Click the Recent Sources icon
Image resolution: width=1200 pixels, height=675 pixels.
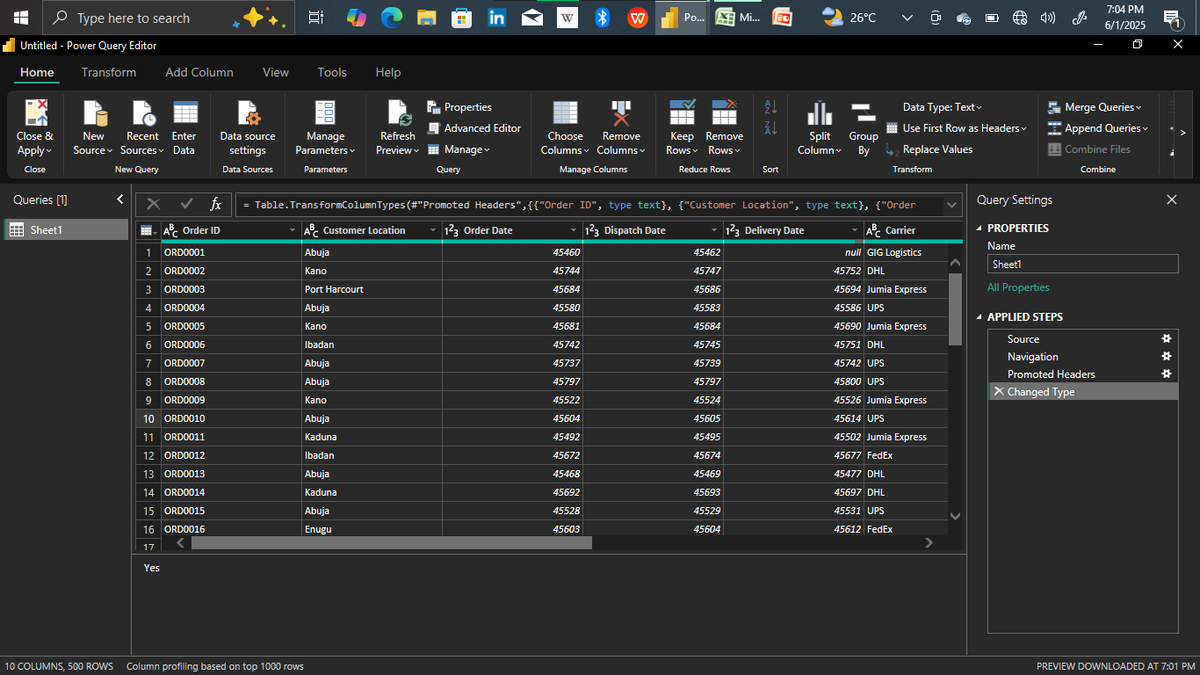[143, 112]
